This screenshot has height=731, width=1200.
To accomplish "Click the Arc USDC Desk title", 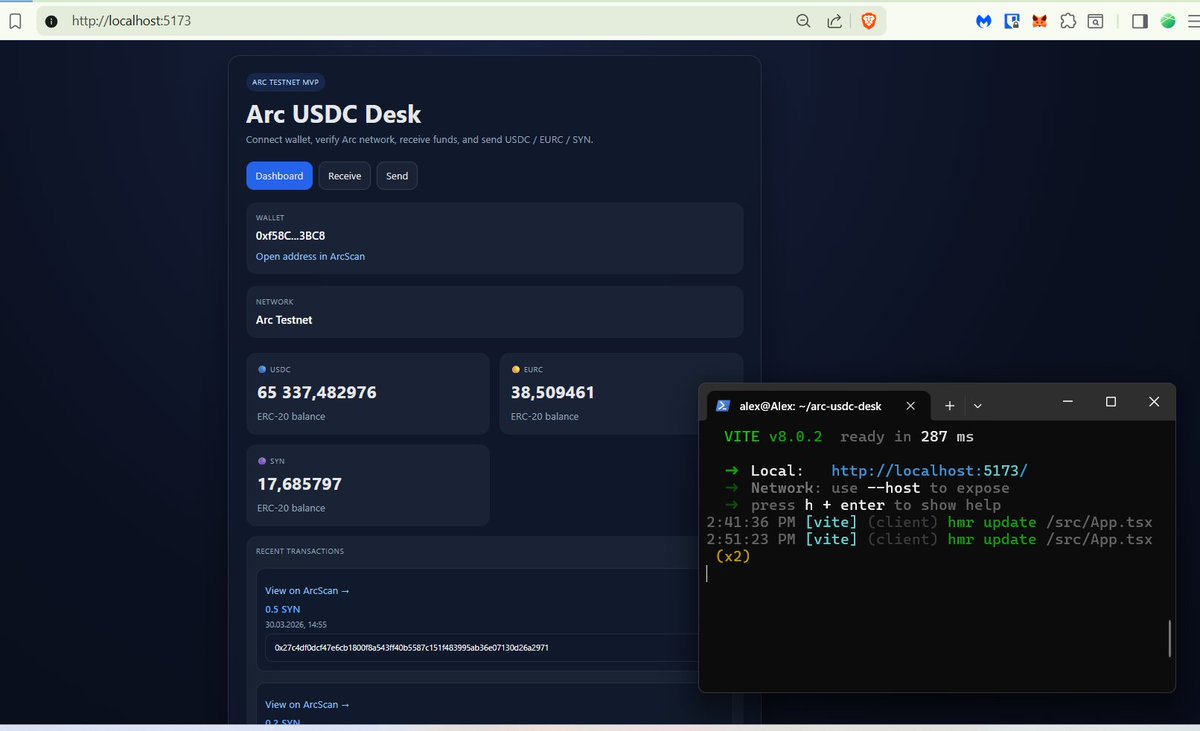I will click(x=333, y=114).
